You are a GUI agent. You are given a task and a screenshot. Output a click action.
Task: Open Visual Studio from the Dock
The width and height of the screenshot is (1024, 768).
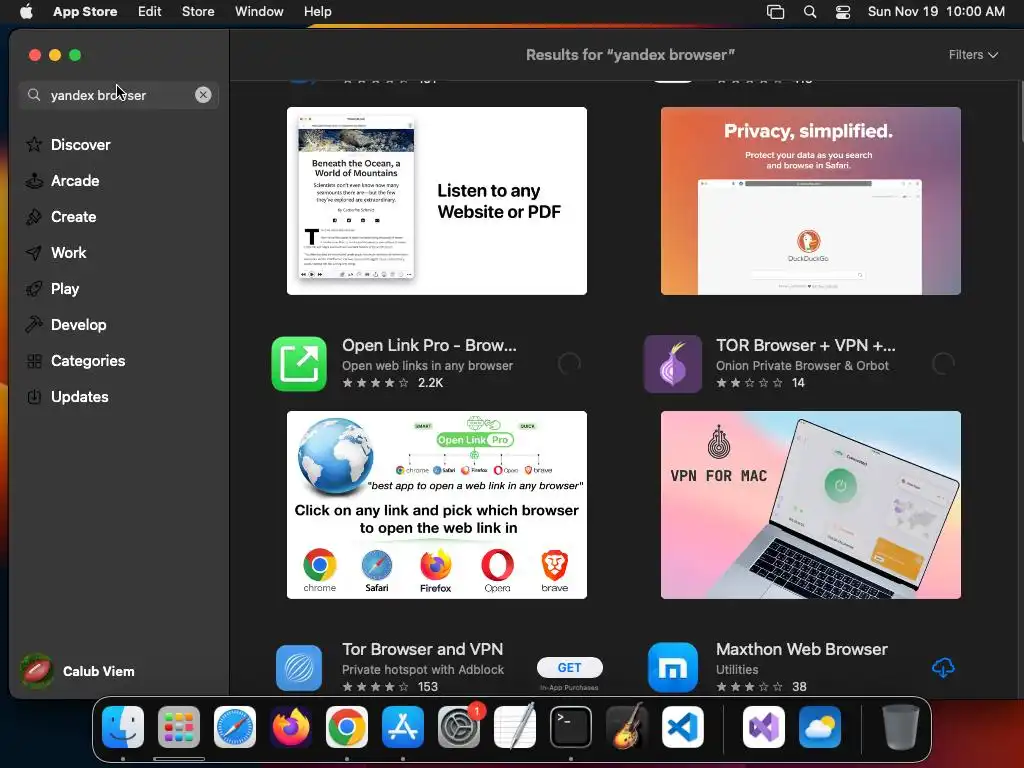pos(764,727)
